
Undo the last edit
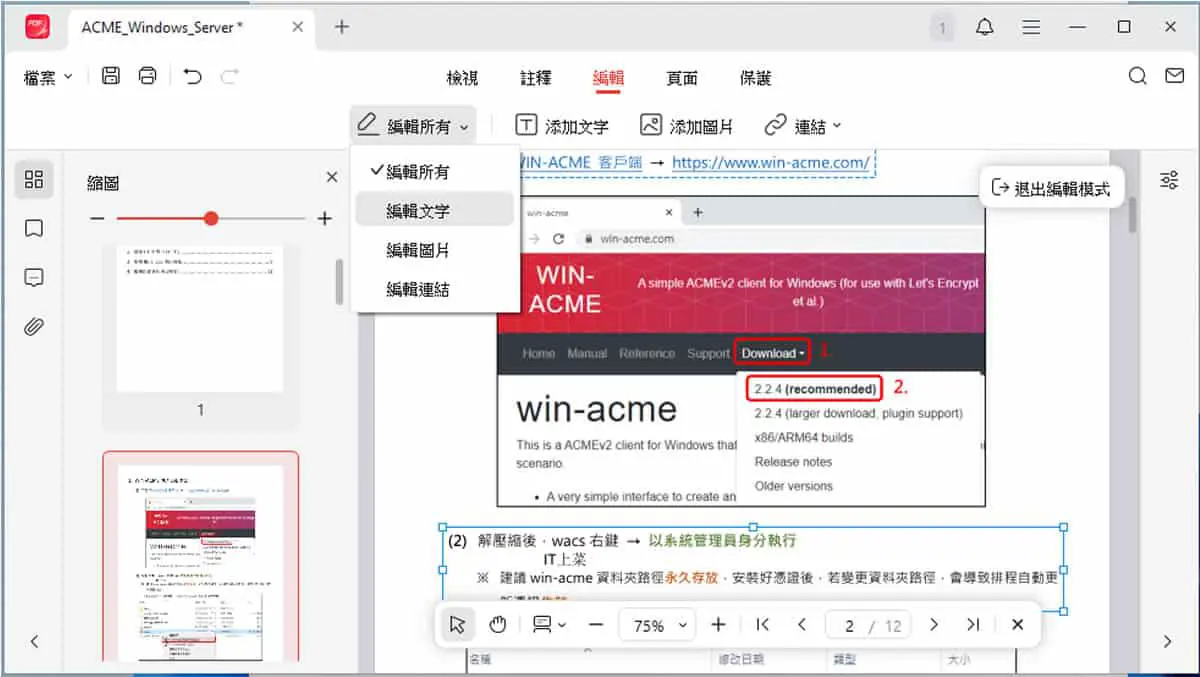(x=192, y=76)
